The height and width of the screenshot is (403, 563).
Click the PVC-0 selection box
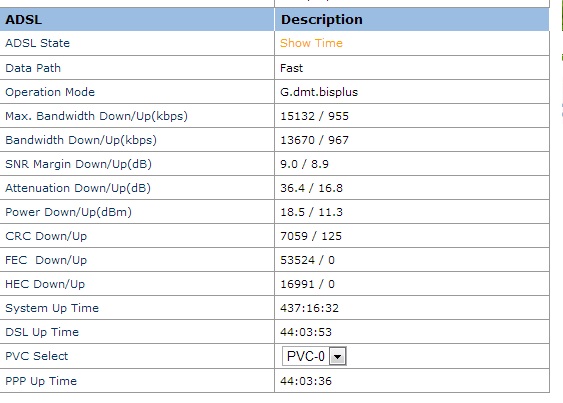314,356
